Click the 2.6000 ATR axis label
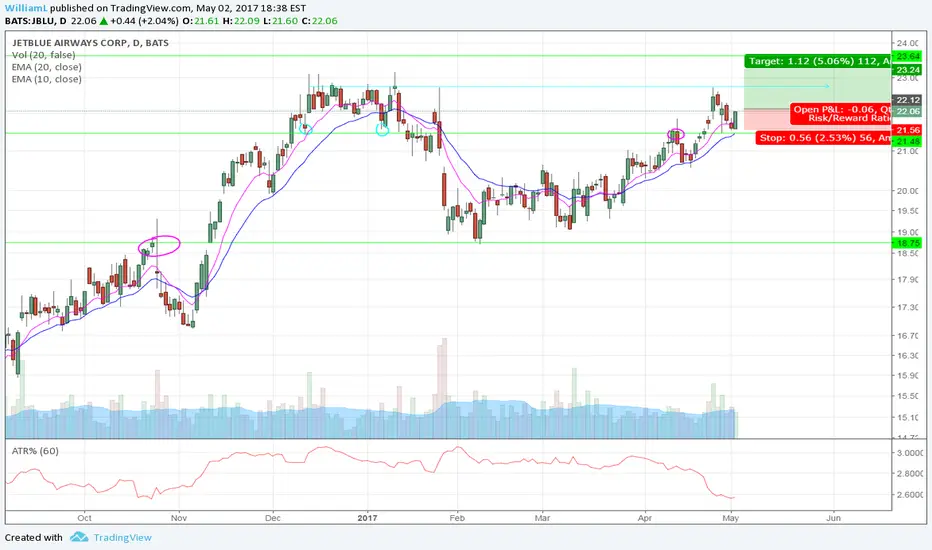Screen dimensions: 932x550 point(911,495)
